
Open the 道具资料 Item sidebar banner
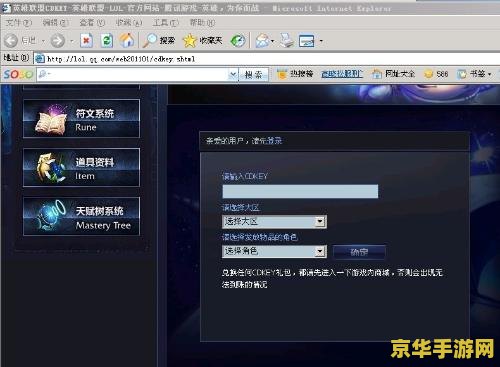(81, 167)
